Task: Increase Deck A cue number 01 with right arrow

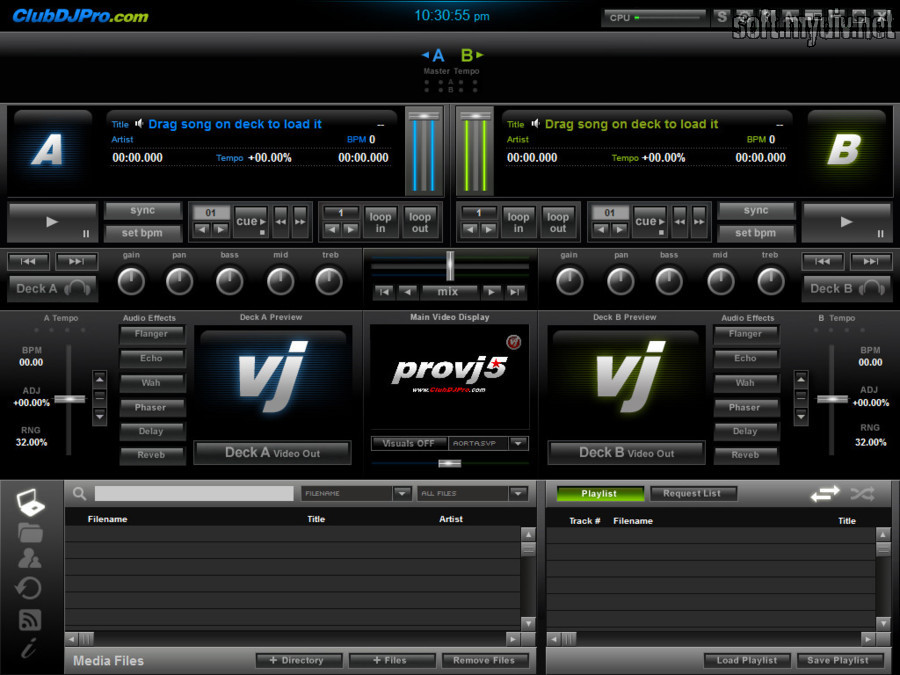Action: pos(220,230)
